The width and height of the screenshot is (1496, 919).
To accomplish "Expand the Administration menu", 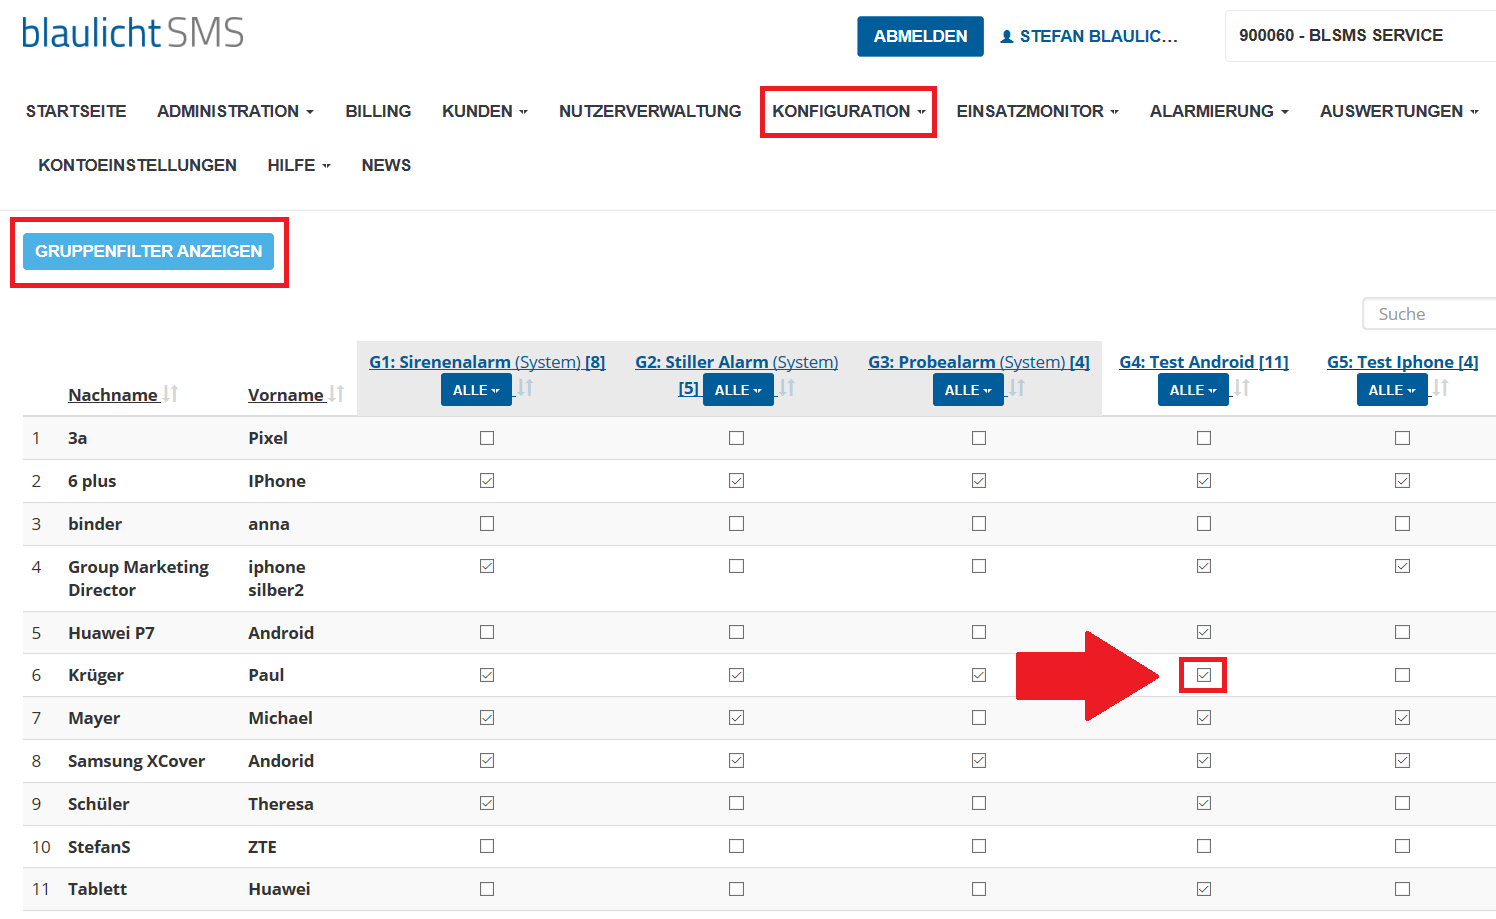I will (235, 111).
